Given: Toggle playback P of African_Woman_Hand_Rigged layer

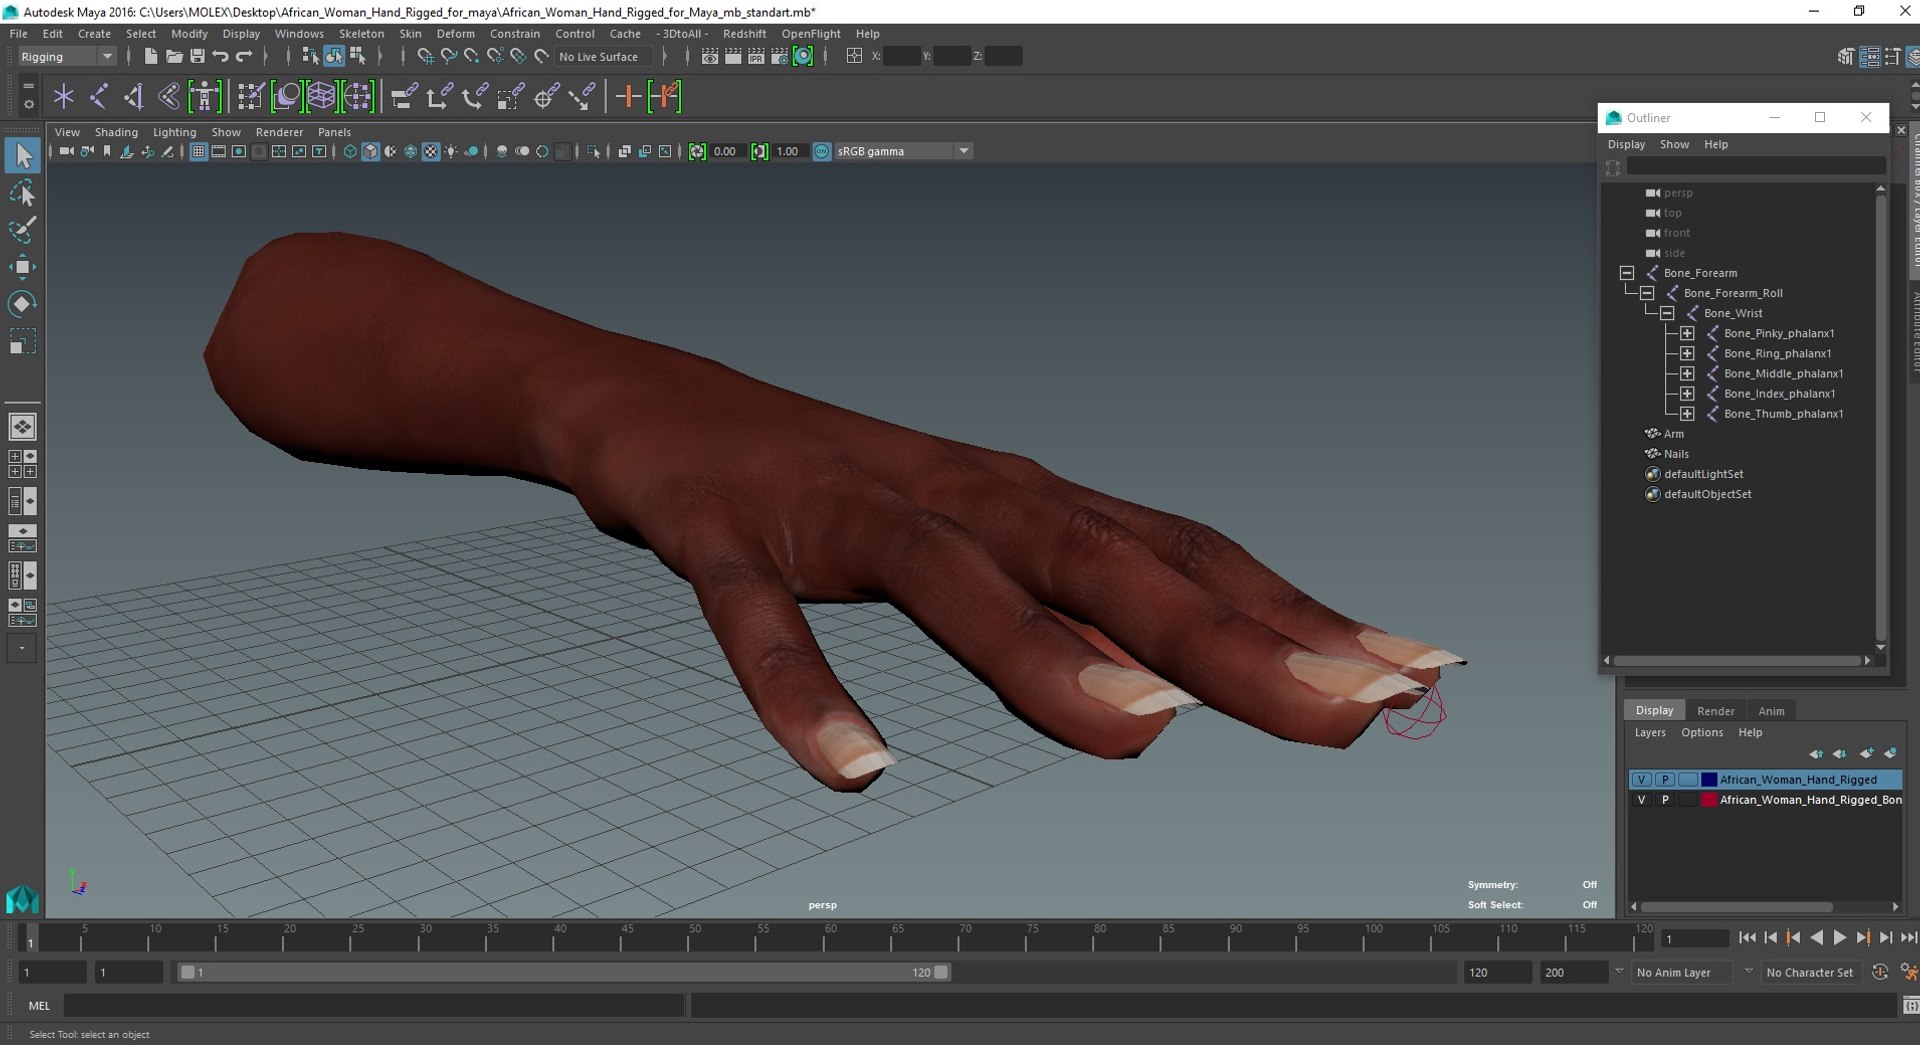Looking at the screenshot, I should click(1665, 780).
